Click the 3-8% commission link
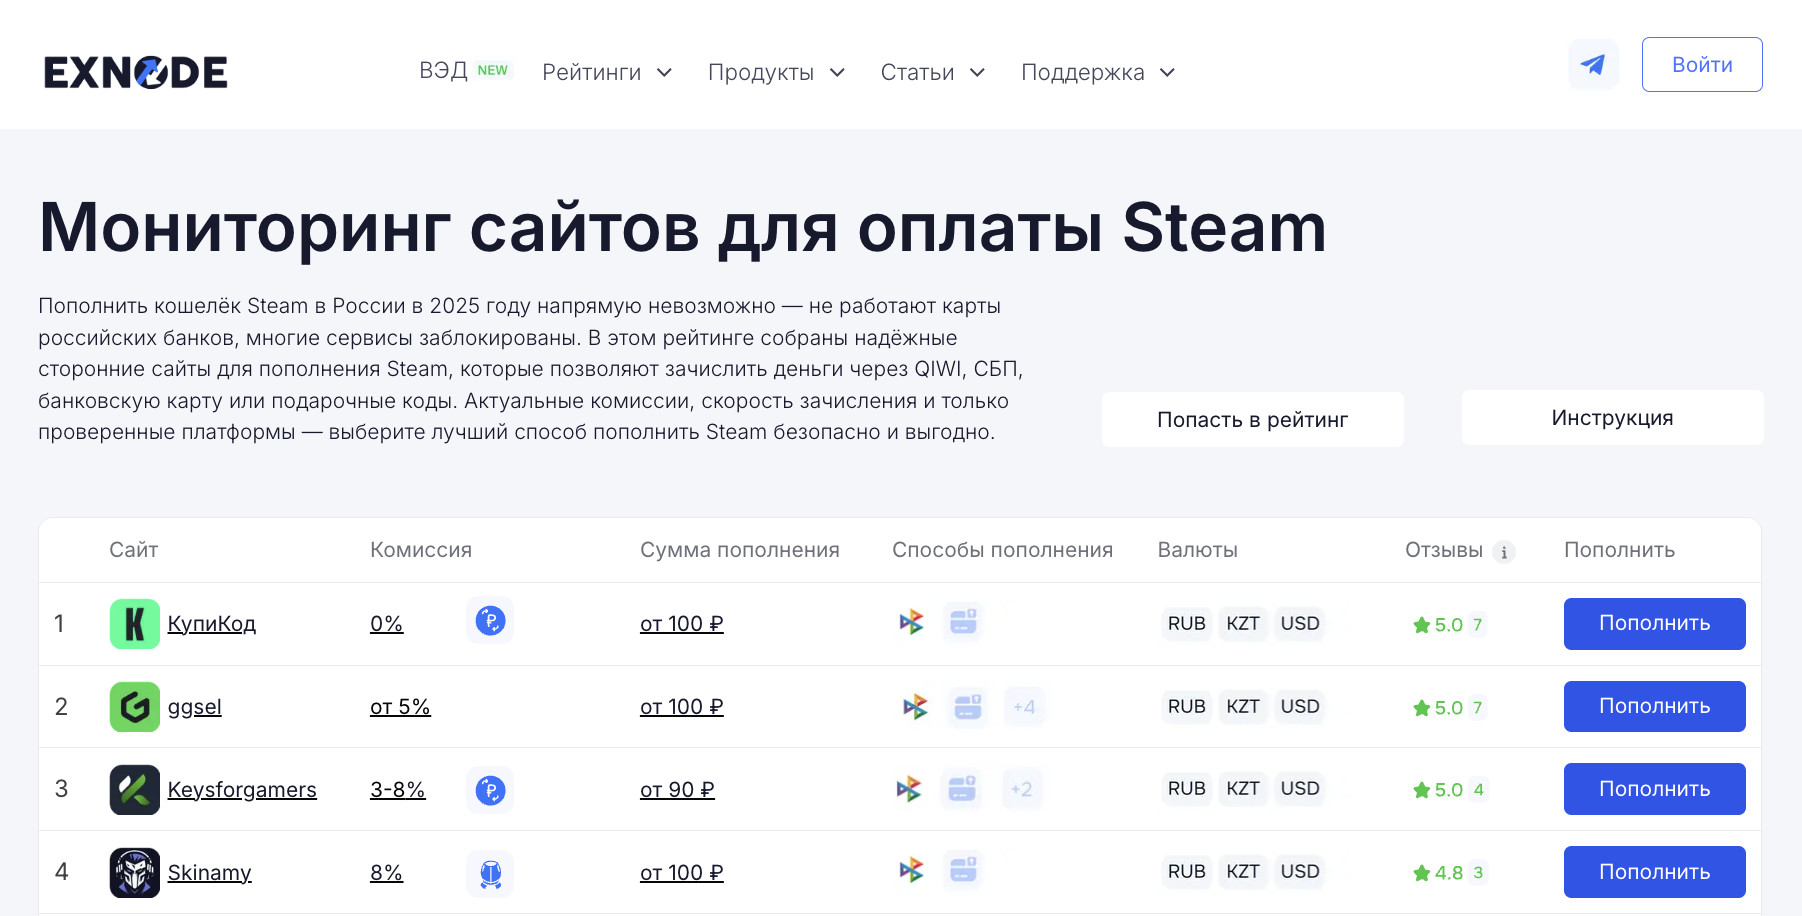Image resolution: width=1802 pixels, height=916 pixels. click(398, 790)
